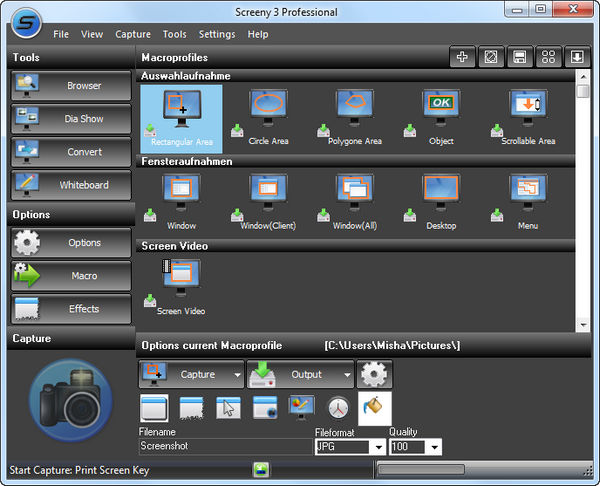Open the File menu
The width and height of the screenshot is (600, 486).
[x=61, y=34]
